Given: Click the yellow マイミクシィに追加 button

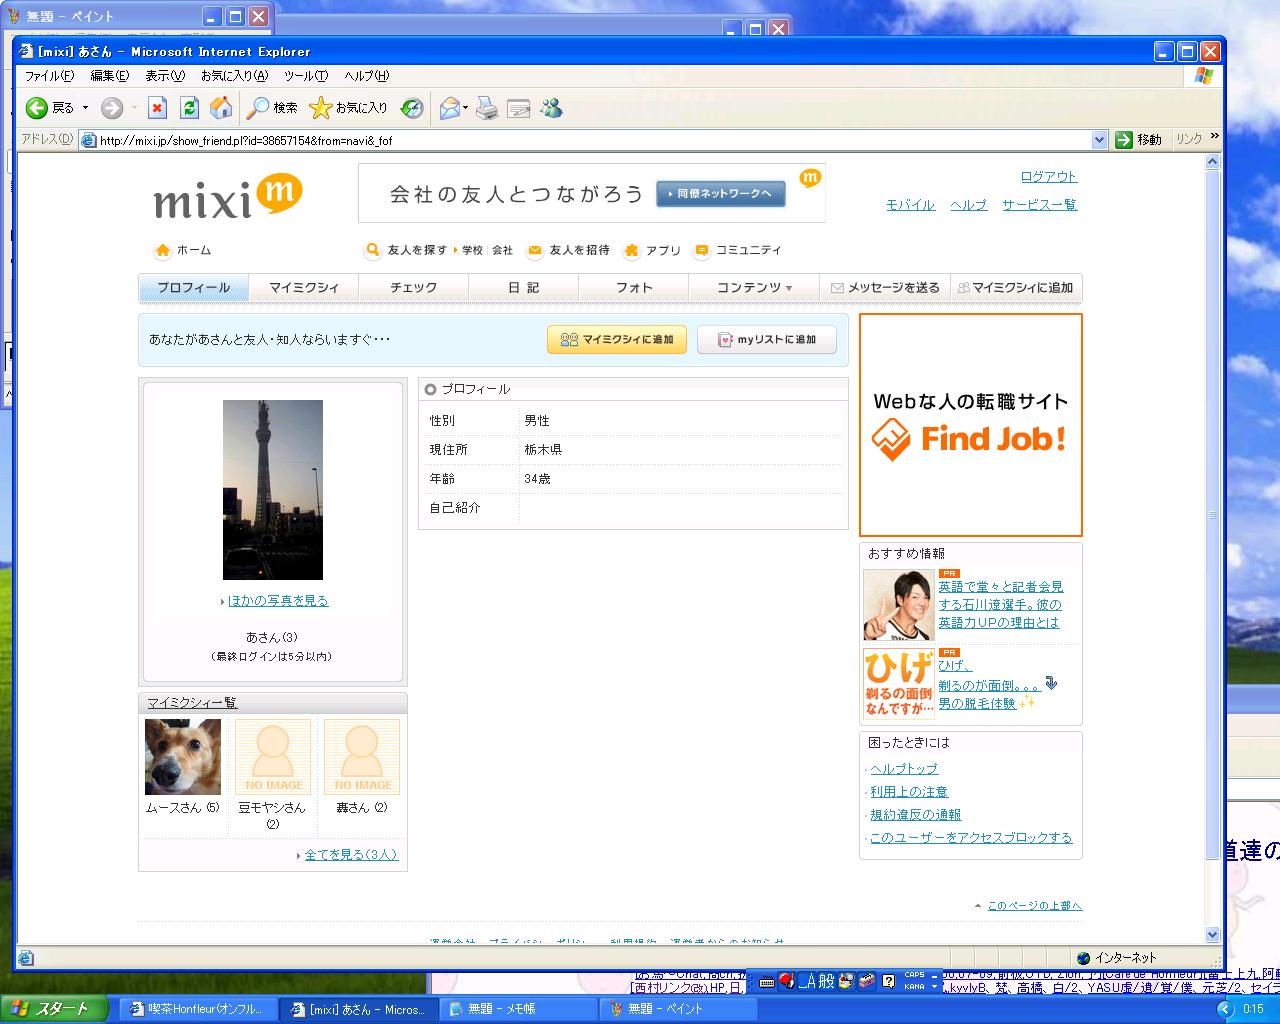Looking at the screenshot, I should tap(617, 340).
